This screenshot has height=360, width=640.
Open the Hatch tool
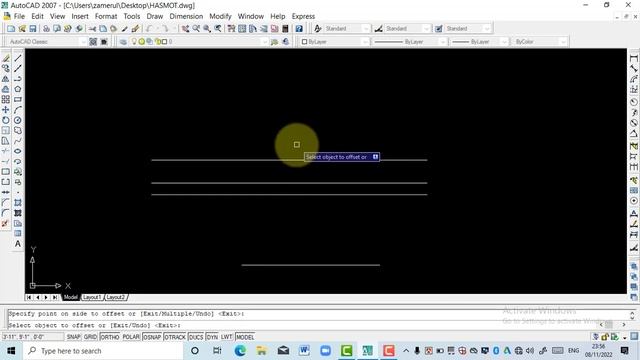click(18, 203)
